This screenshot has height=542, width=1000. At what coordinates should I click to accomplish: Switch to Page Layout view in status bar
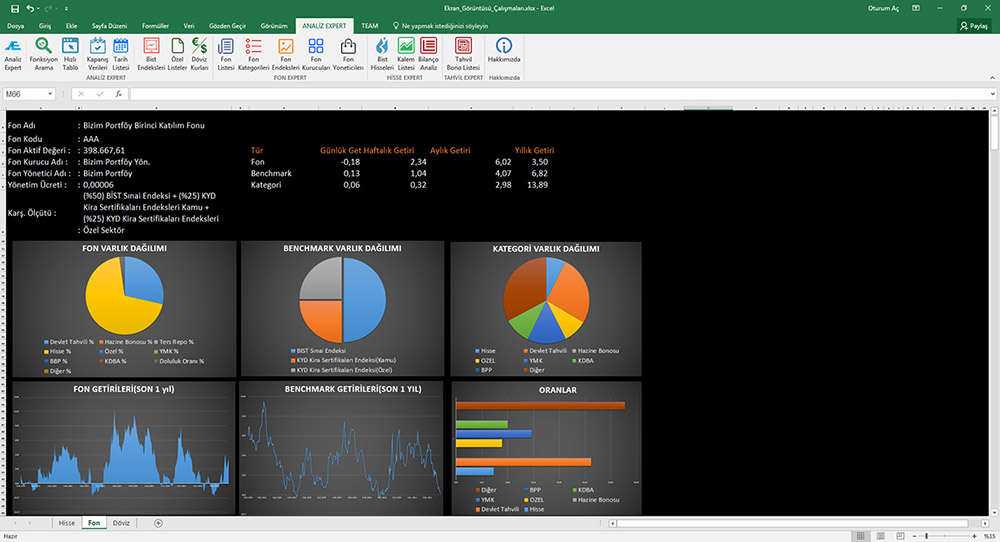pos(881,536)
